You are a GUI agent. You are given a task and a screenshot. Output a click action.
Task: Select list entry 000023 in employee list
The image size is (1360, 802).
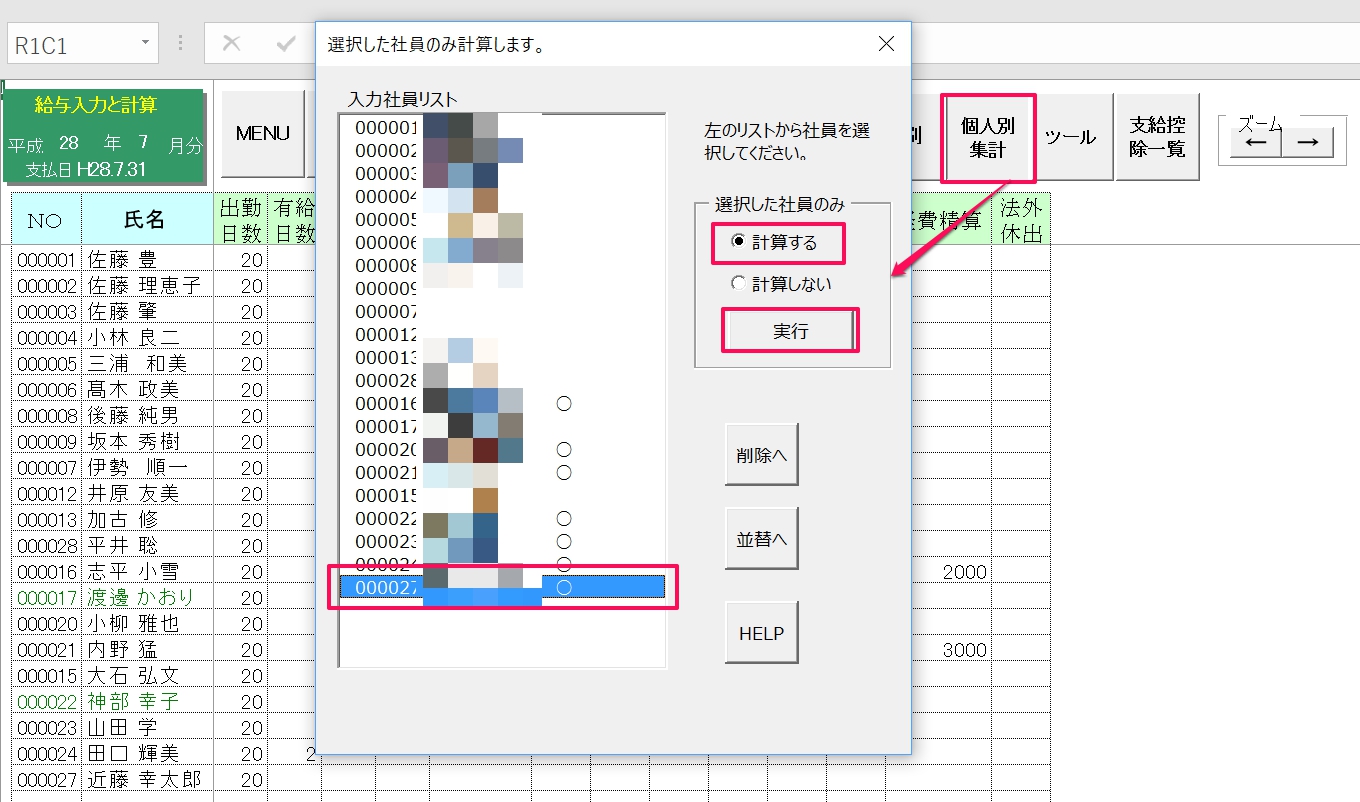coord(502,541)
